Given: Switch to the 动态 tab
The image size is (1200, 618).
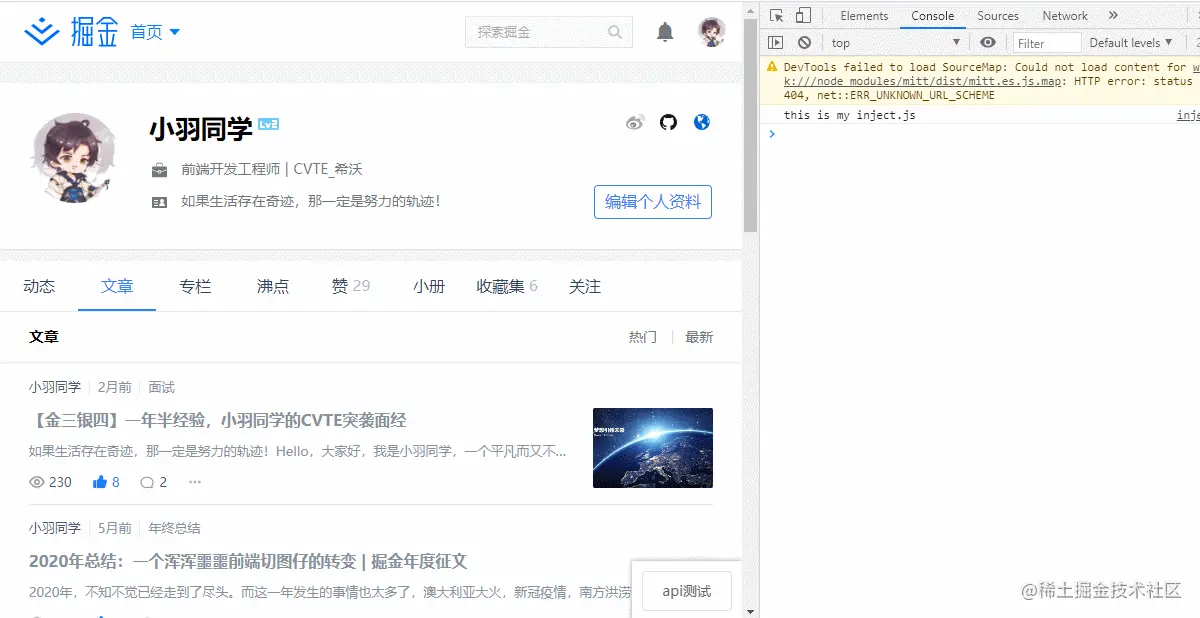Looking at the screenshot, I should 39,286.
